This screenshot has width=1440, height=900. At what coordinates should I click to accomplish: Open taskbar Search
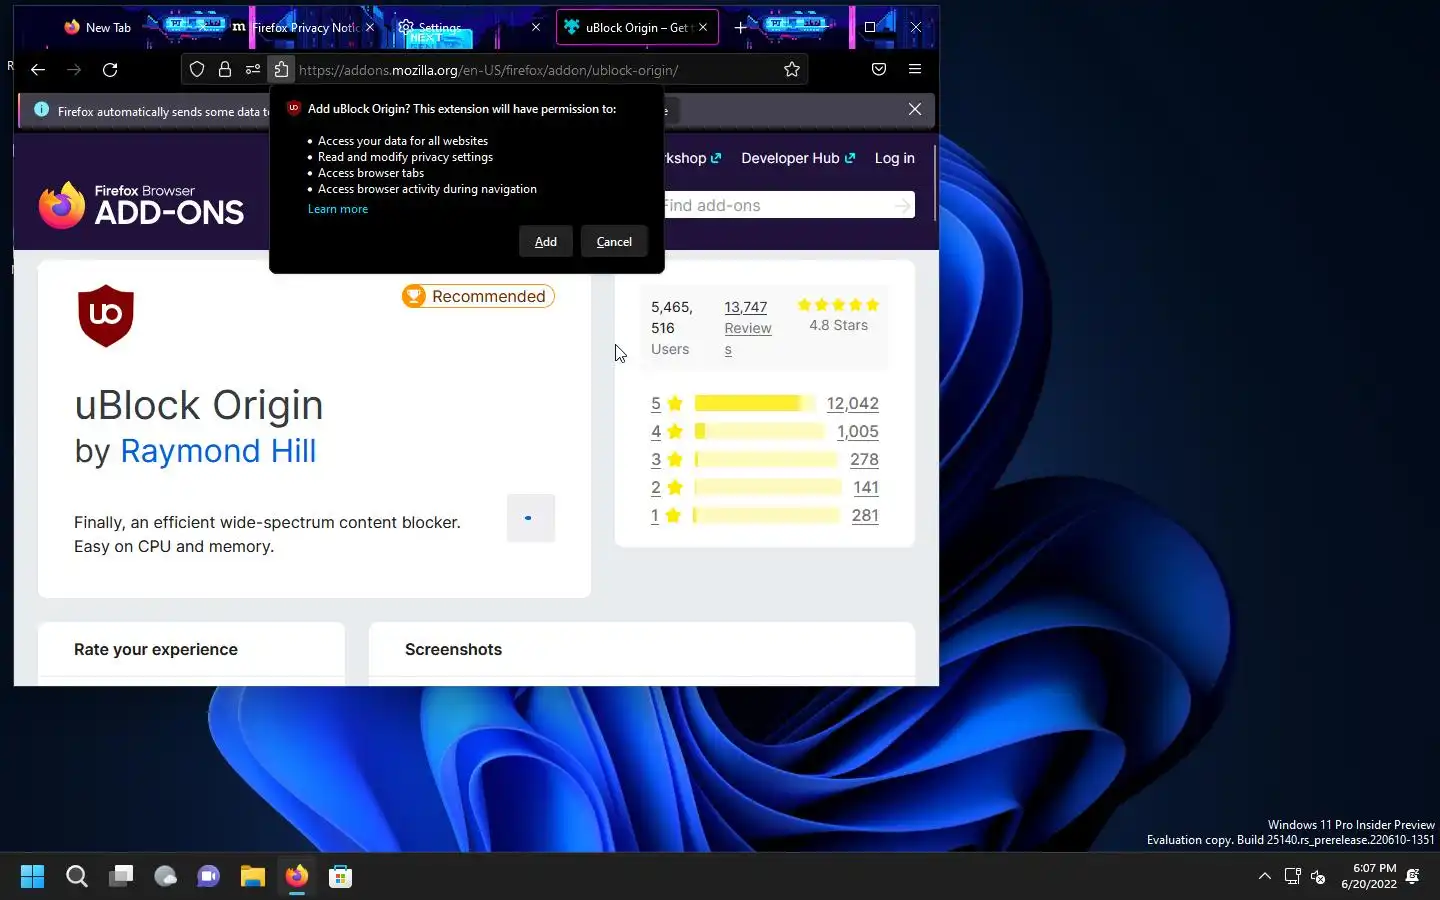click(77, 876)
